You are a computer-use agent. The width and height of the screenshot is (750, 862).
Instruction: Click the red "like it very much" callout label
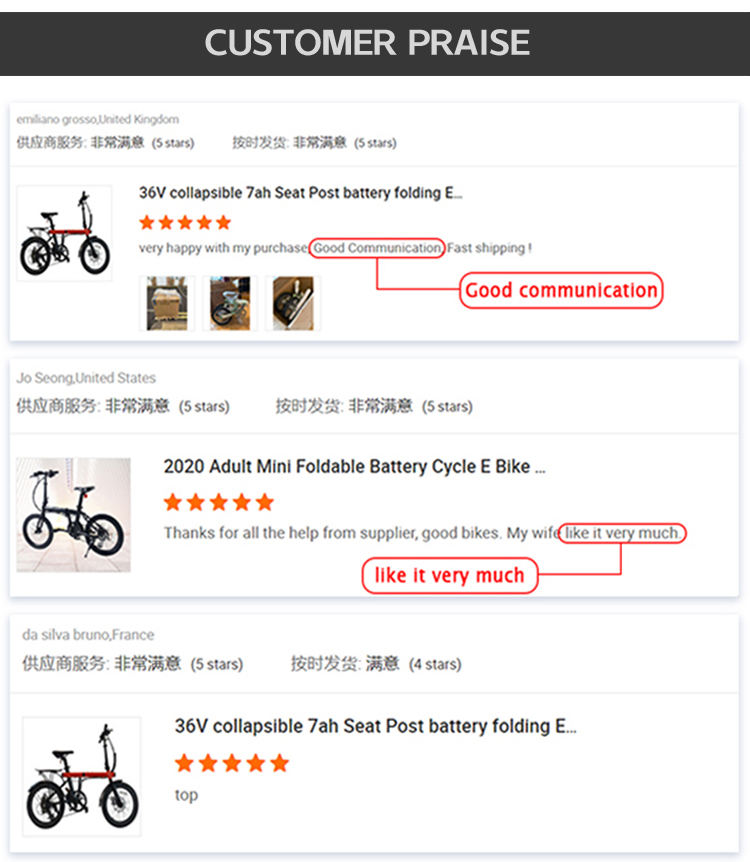tap(449, 576)
